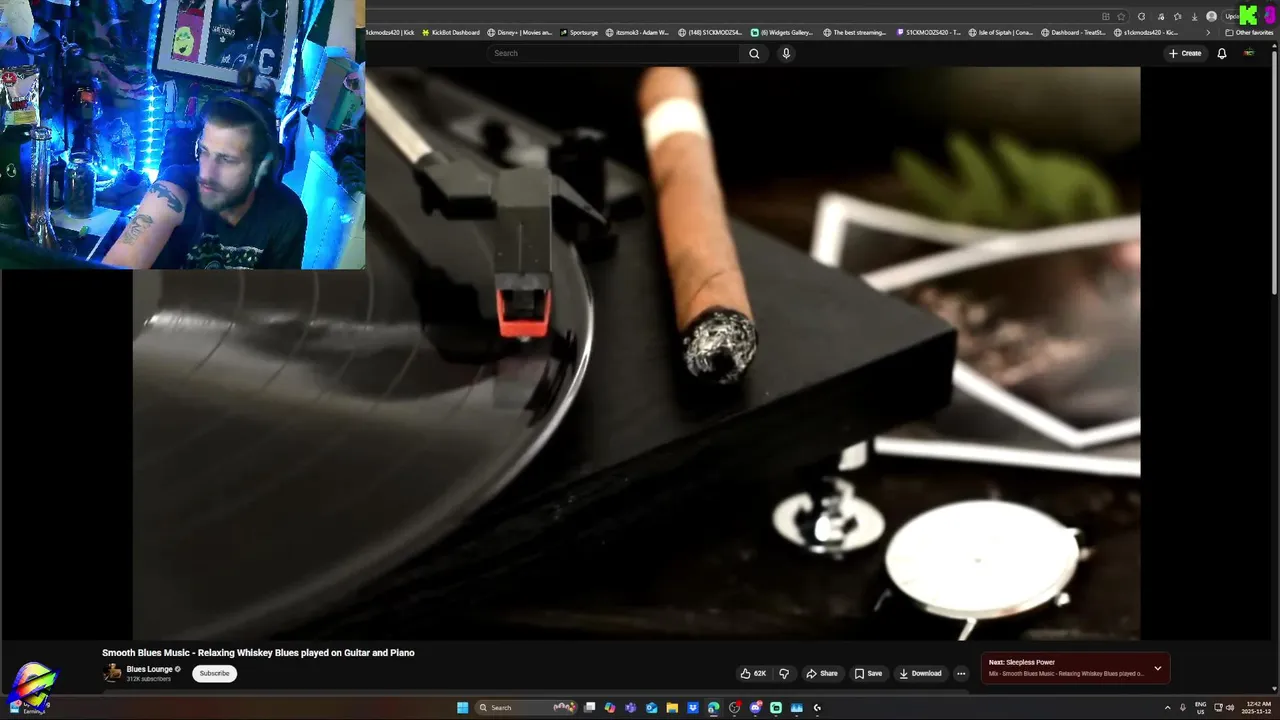Image resolution: width=1280 pixels, height=720 pixels.
Task: Open Photos app in the taskbar
Action: tap(797, 708)
